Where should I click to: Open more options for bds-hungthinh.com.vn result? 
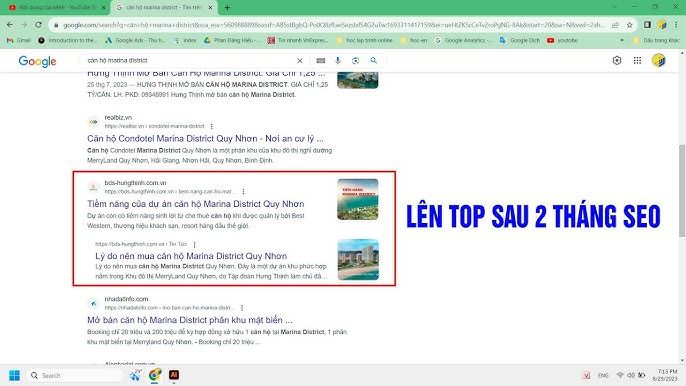coord(243,192)
